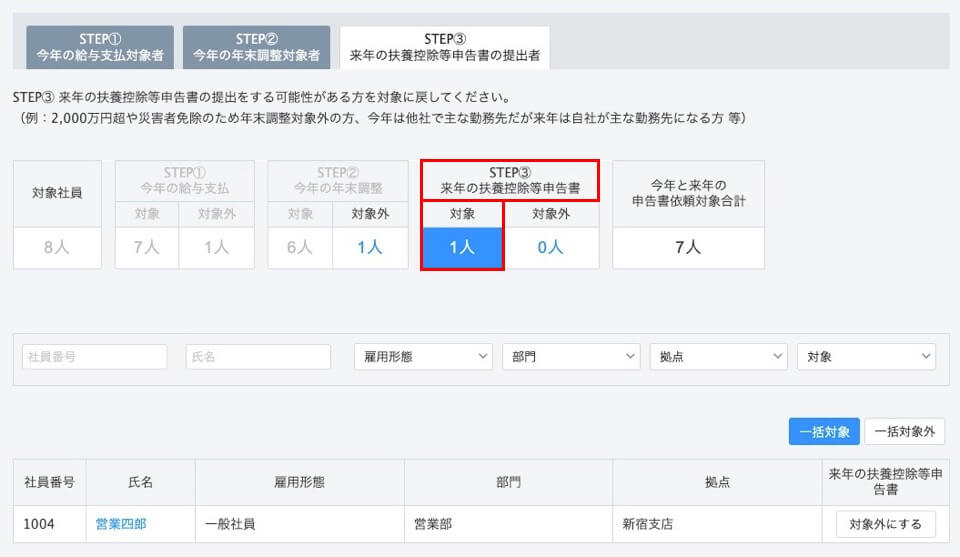Click the STEP③ 対象 1人 count cell
The image size is (960, 557).
click(x=461, y=248)
